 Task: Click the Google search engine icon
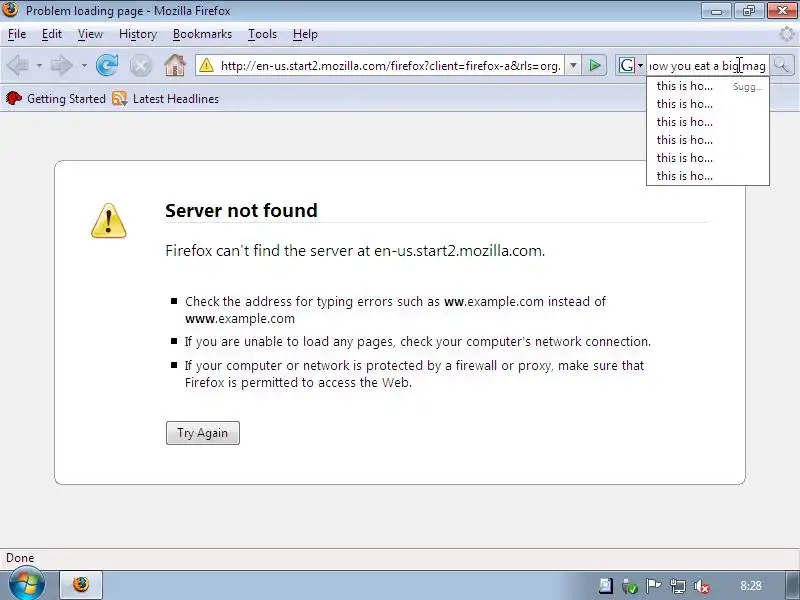tap(626, 65)
